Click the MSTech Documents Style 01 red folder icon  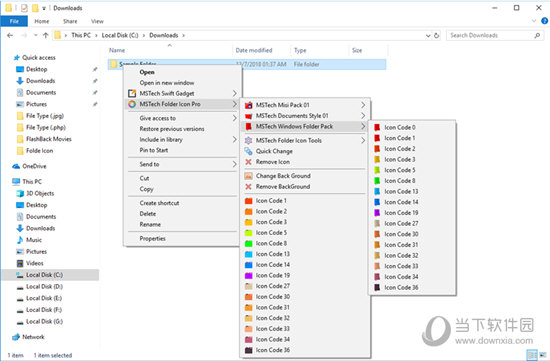[248, 116]
